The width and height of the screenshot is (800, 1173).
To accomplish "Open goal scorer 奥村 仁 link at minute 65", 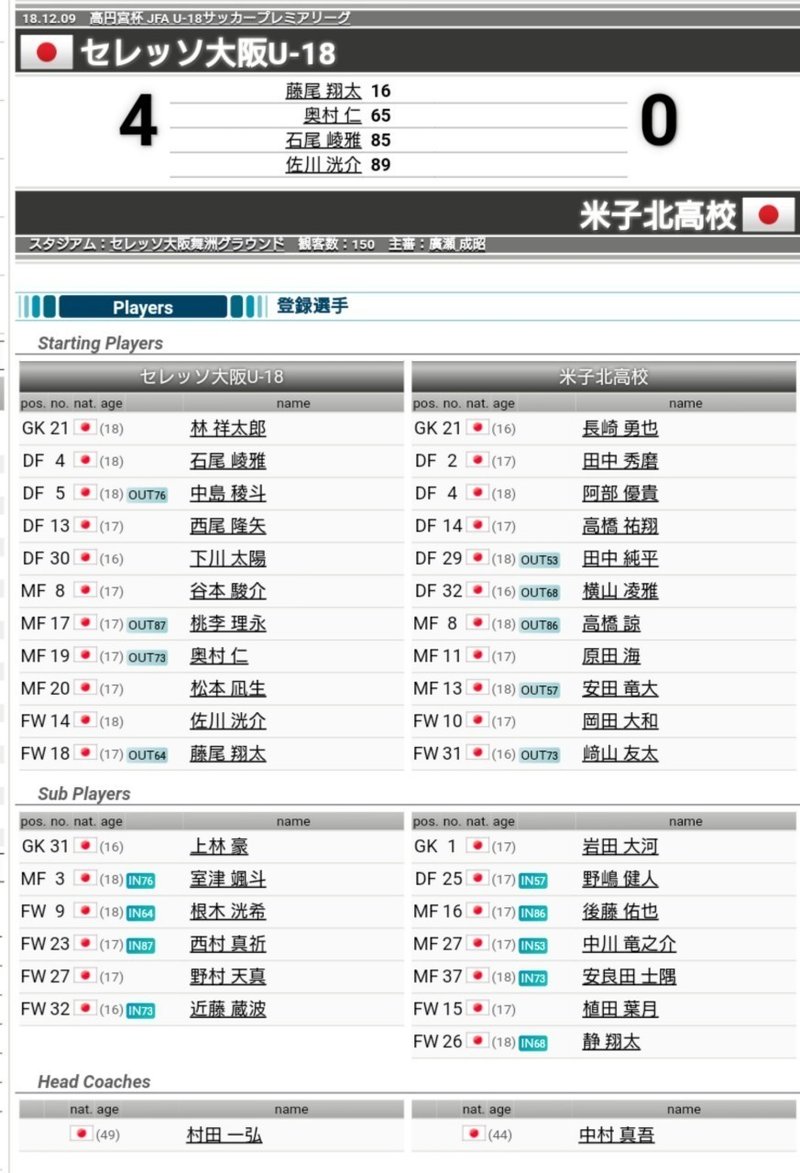I will (x=332, y=115).
